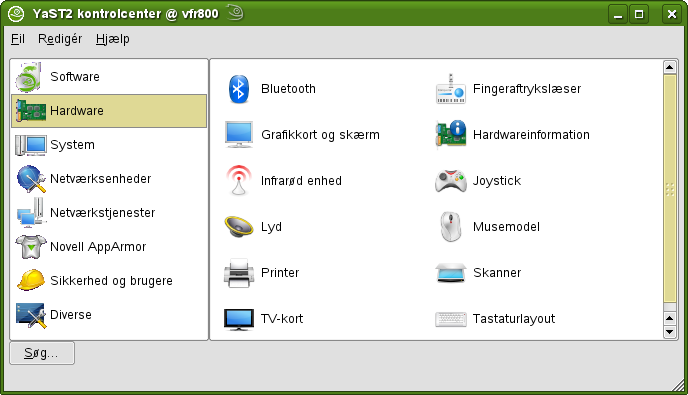Click the TV-kort module label
Viewport: 688px width, 395px height.
[x=282, y=319]
